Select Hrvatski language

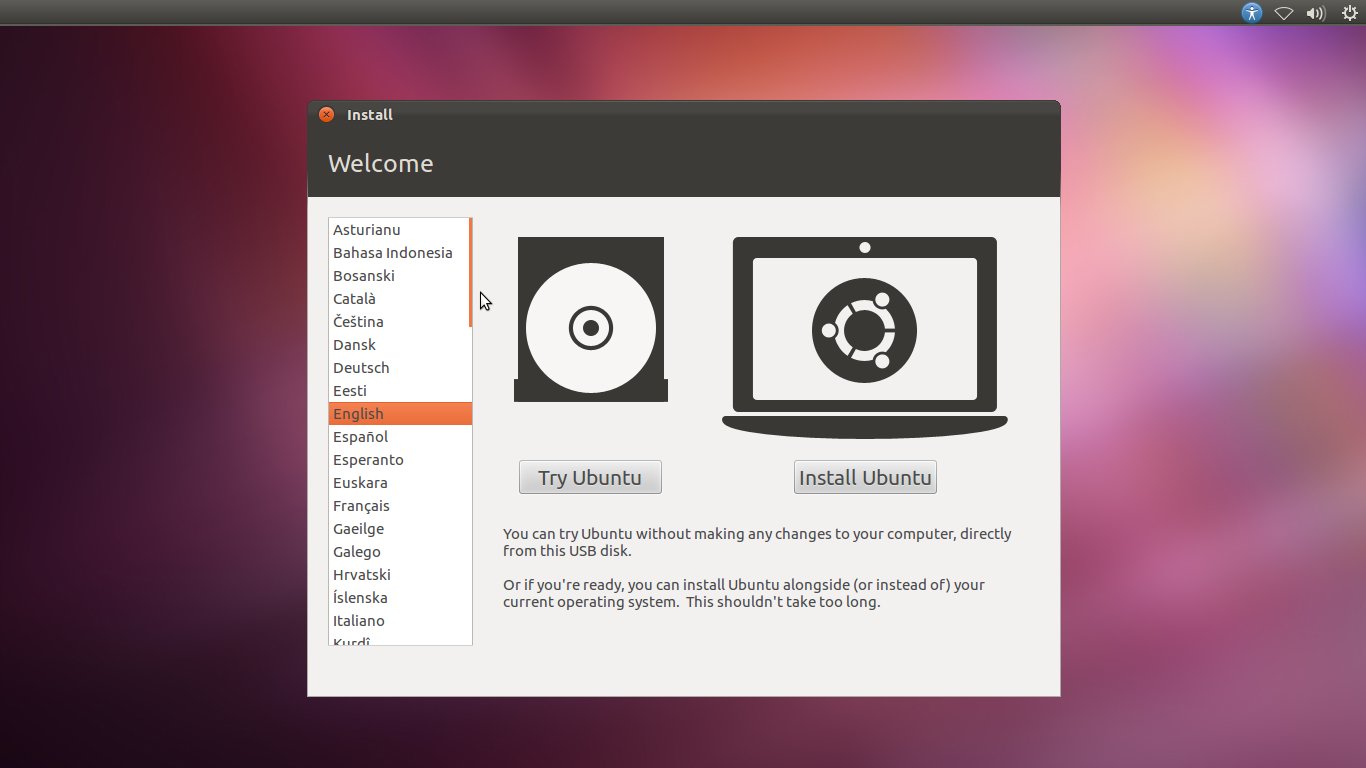(400, 575)
